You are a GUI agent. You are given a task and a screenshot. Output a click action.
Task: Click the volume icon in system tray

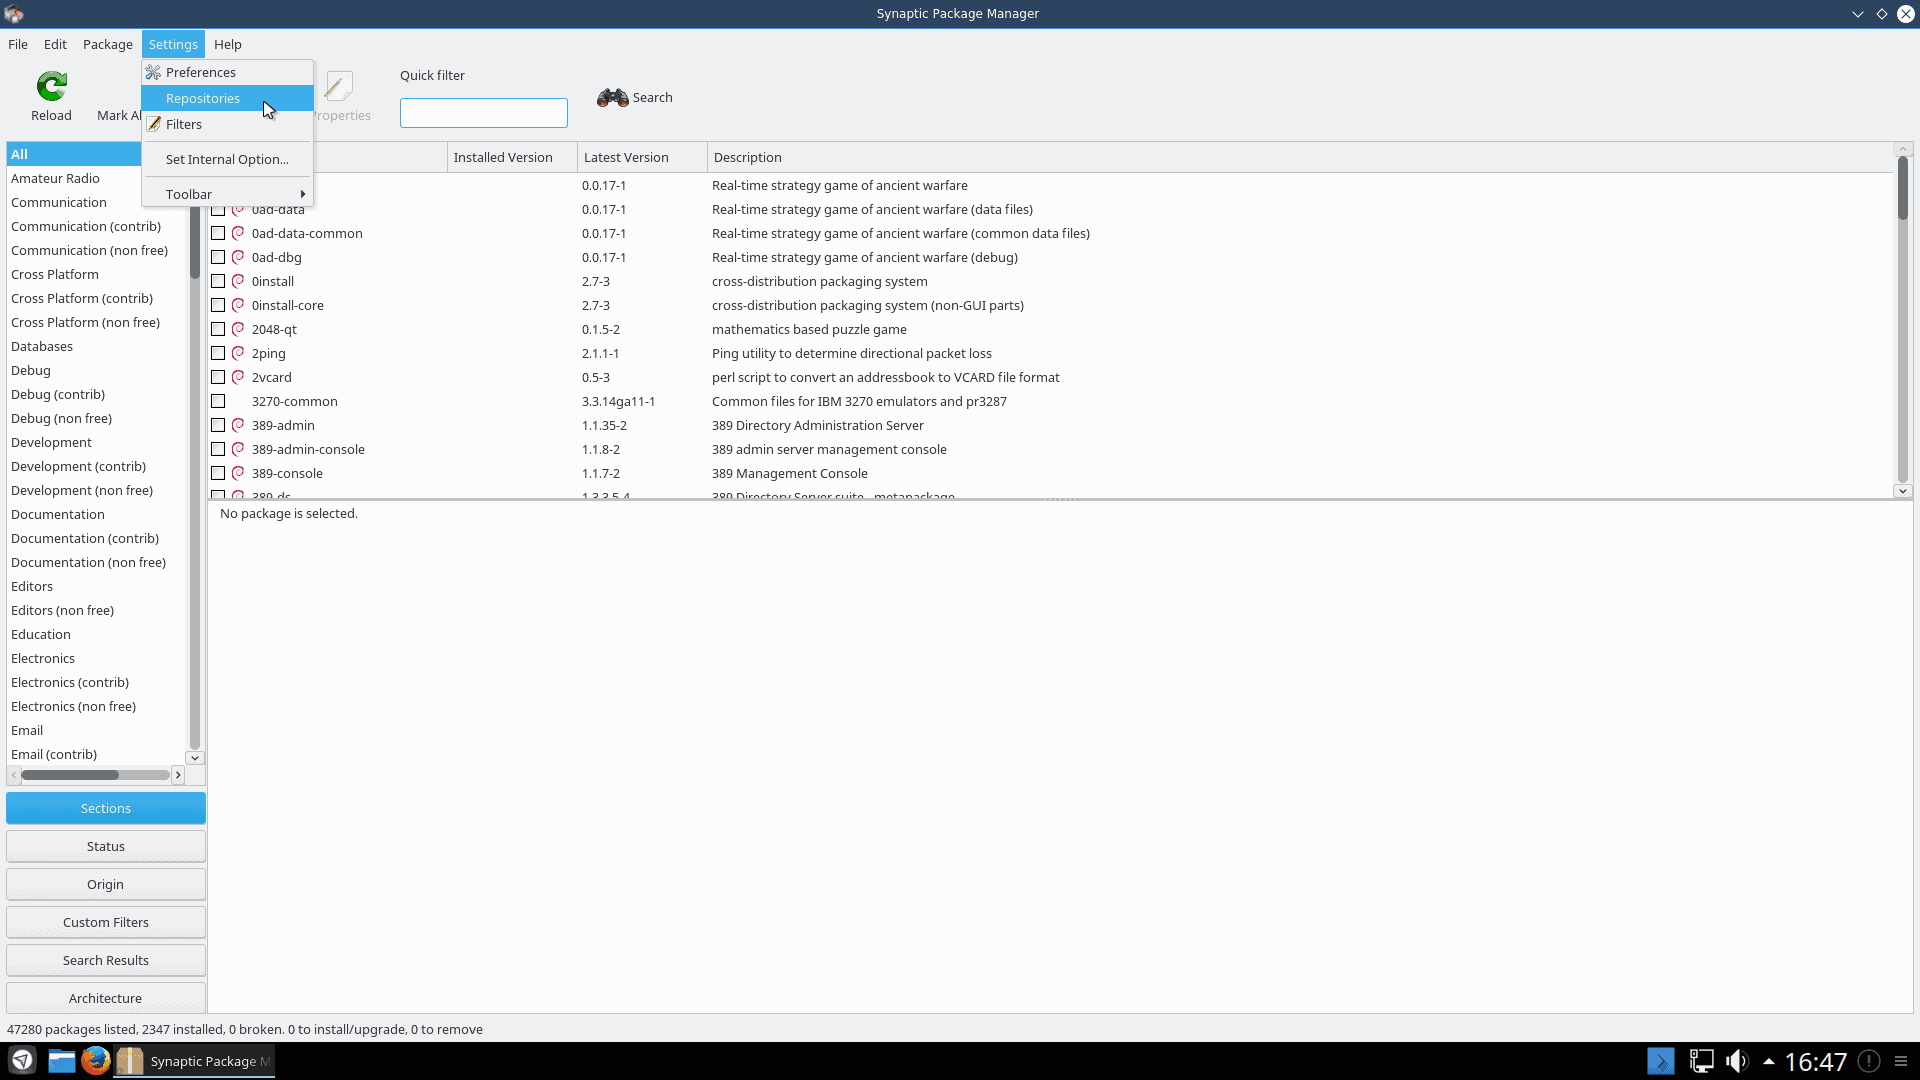pos(1737,1061)
